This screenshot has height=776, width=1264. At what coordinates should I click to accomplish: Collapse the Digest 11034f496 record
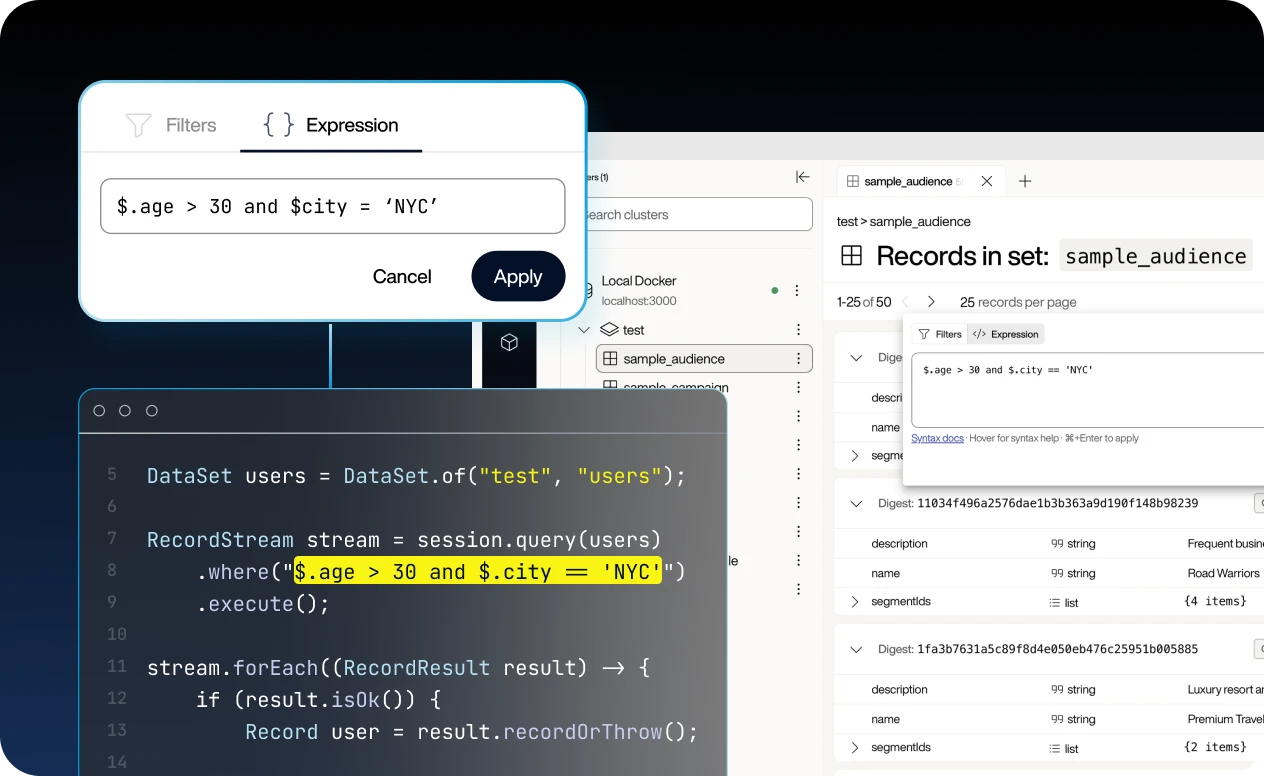856,503
